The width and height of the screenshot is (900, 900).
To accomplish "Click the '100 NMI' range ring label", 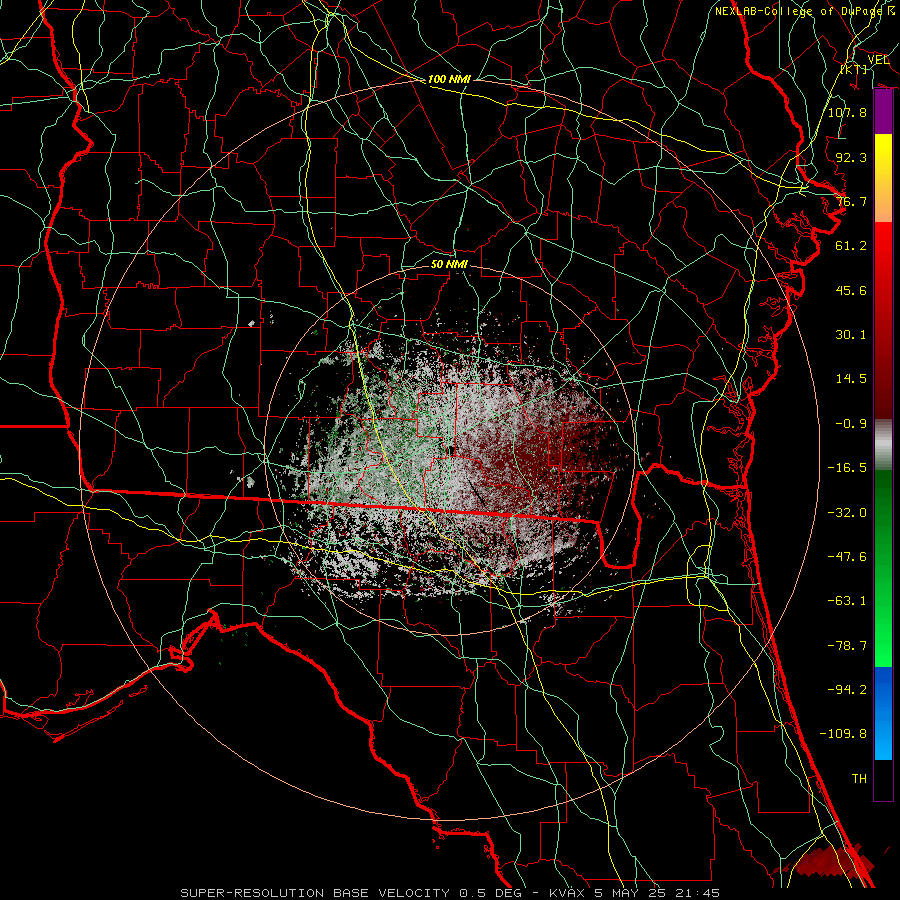I will (449, 79).
